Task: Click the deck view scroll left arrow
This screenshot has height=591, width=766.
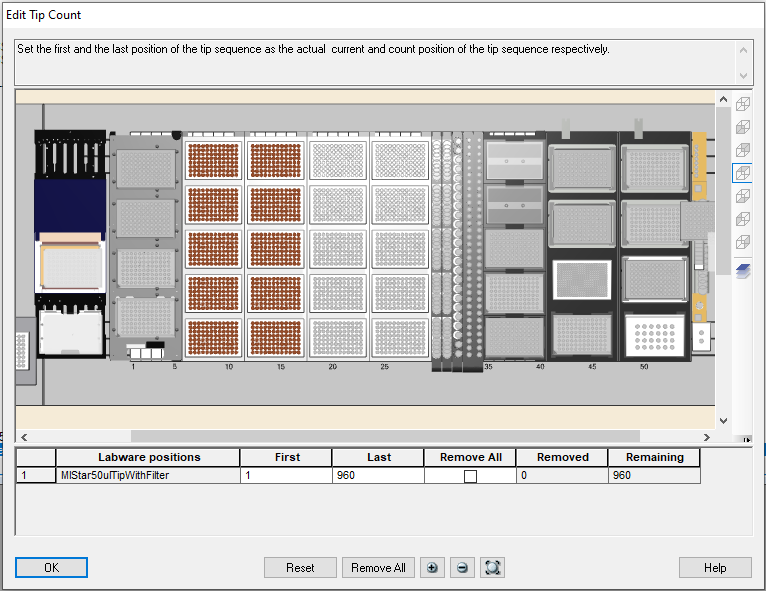Action: 24,437
